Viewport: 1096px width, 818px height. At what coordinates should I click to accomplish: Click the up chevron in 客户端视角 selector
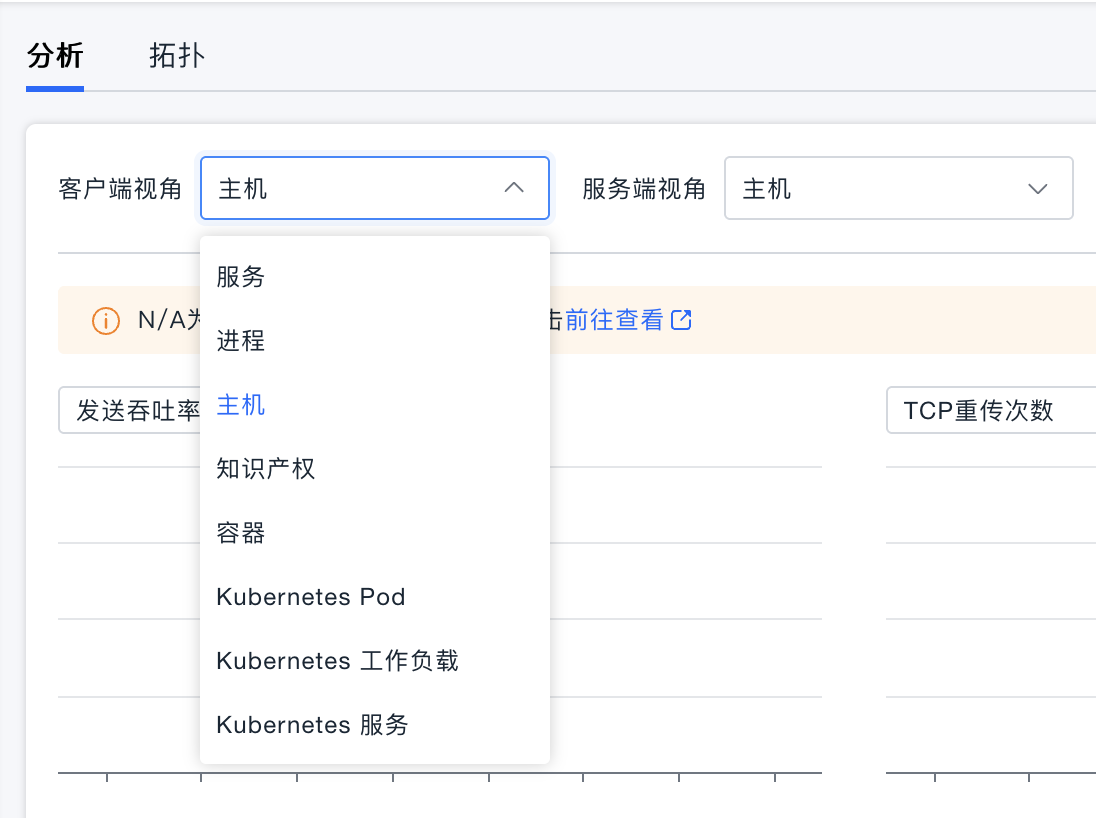[514, 188]
